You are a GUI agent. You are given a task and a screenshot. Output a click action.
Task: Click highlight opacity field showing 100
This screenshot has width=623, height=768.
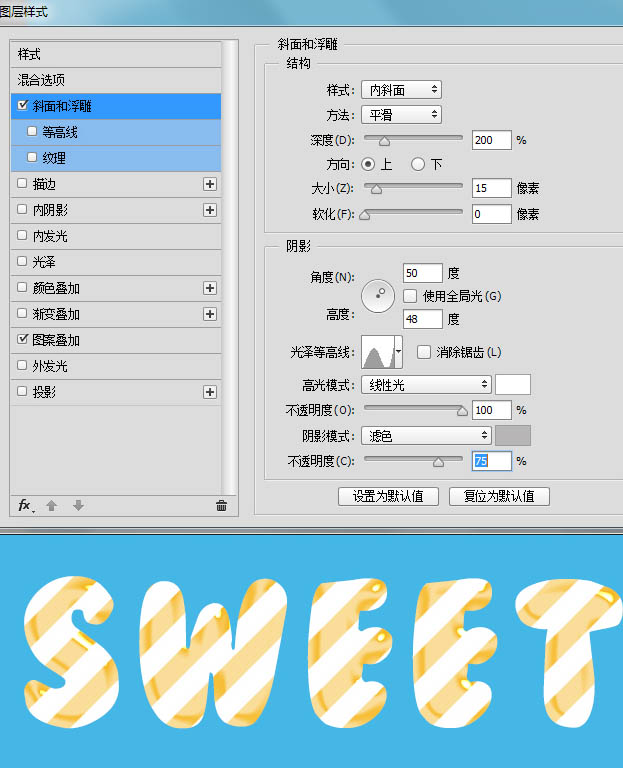(x=492, y=410)
